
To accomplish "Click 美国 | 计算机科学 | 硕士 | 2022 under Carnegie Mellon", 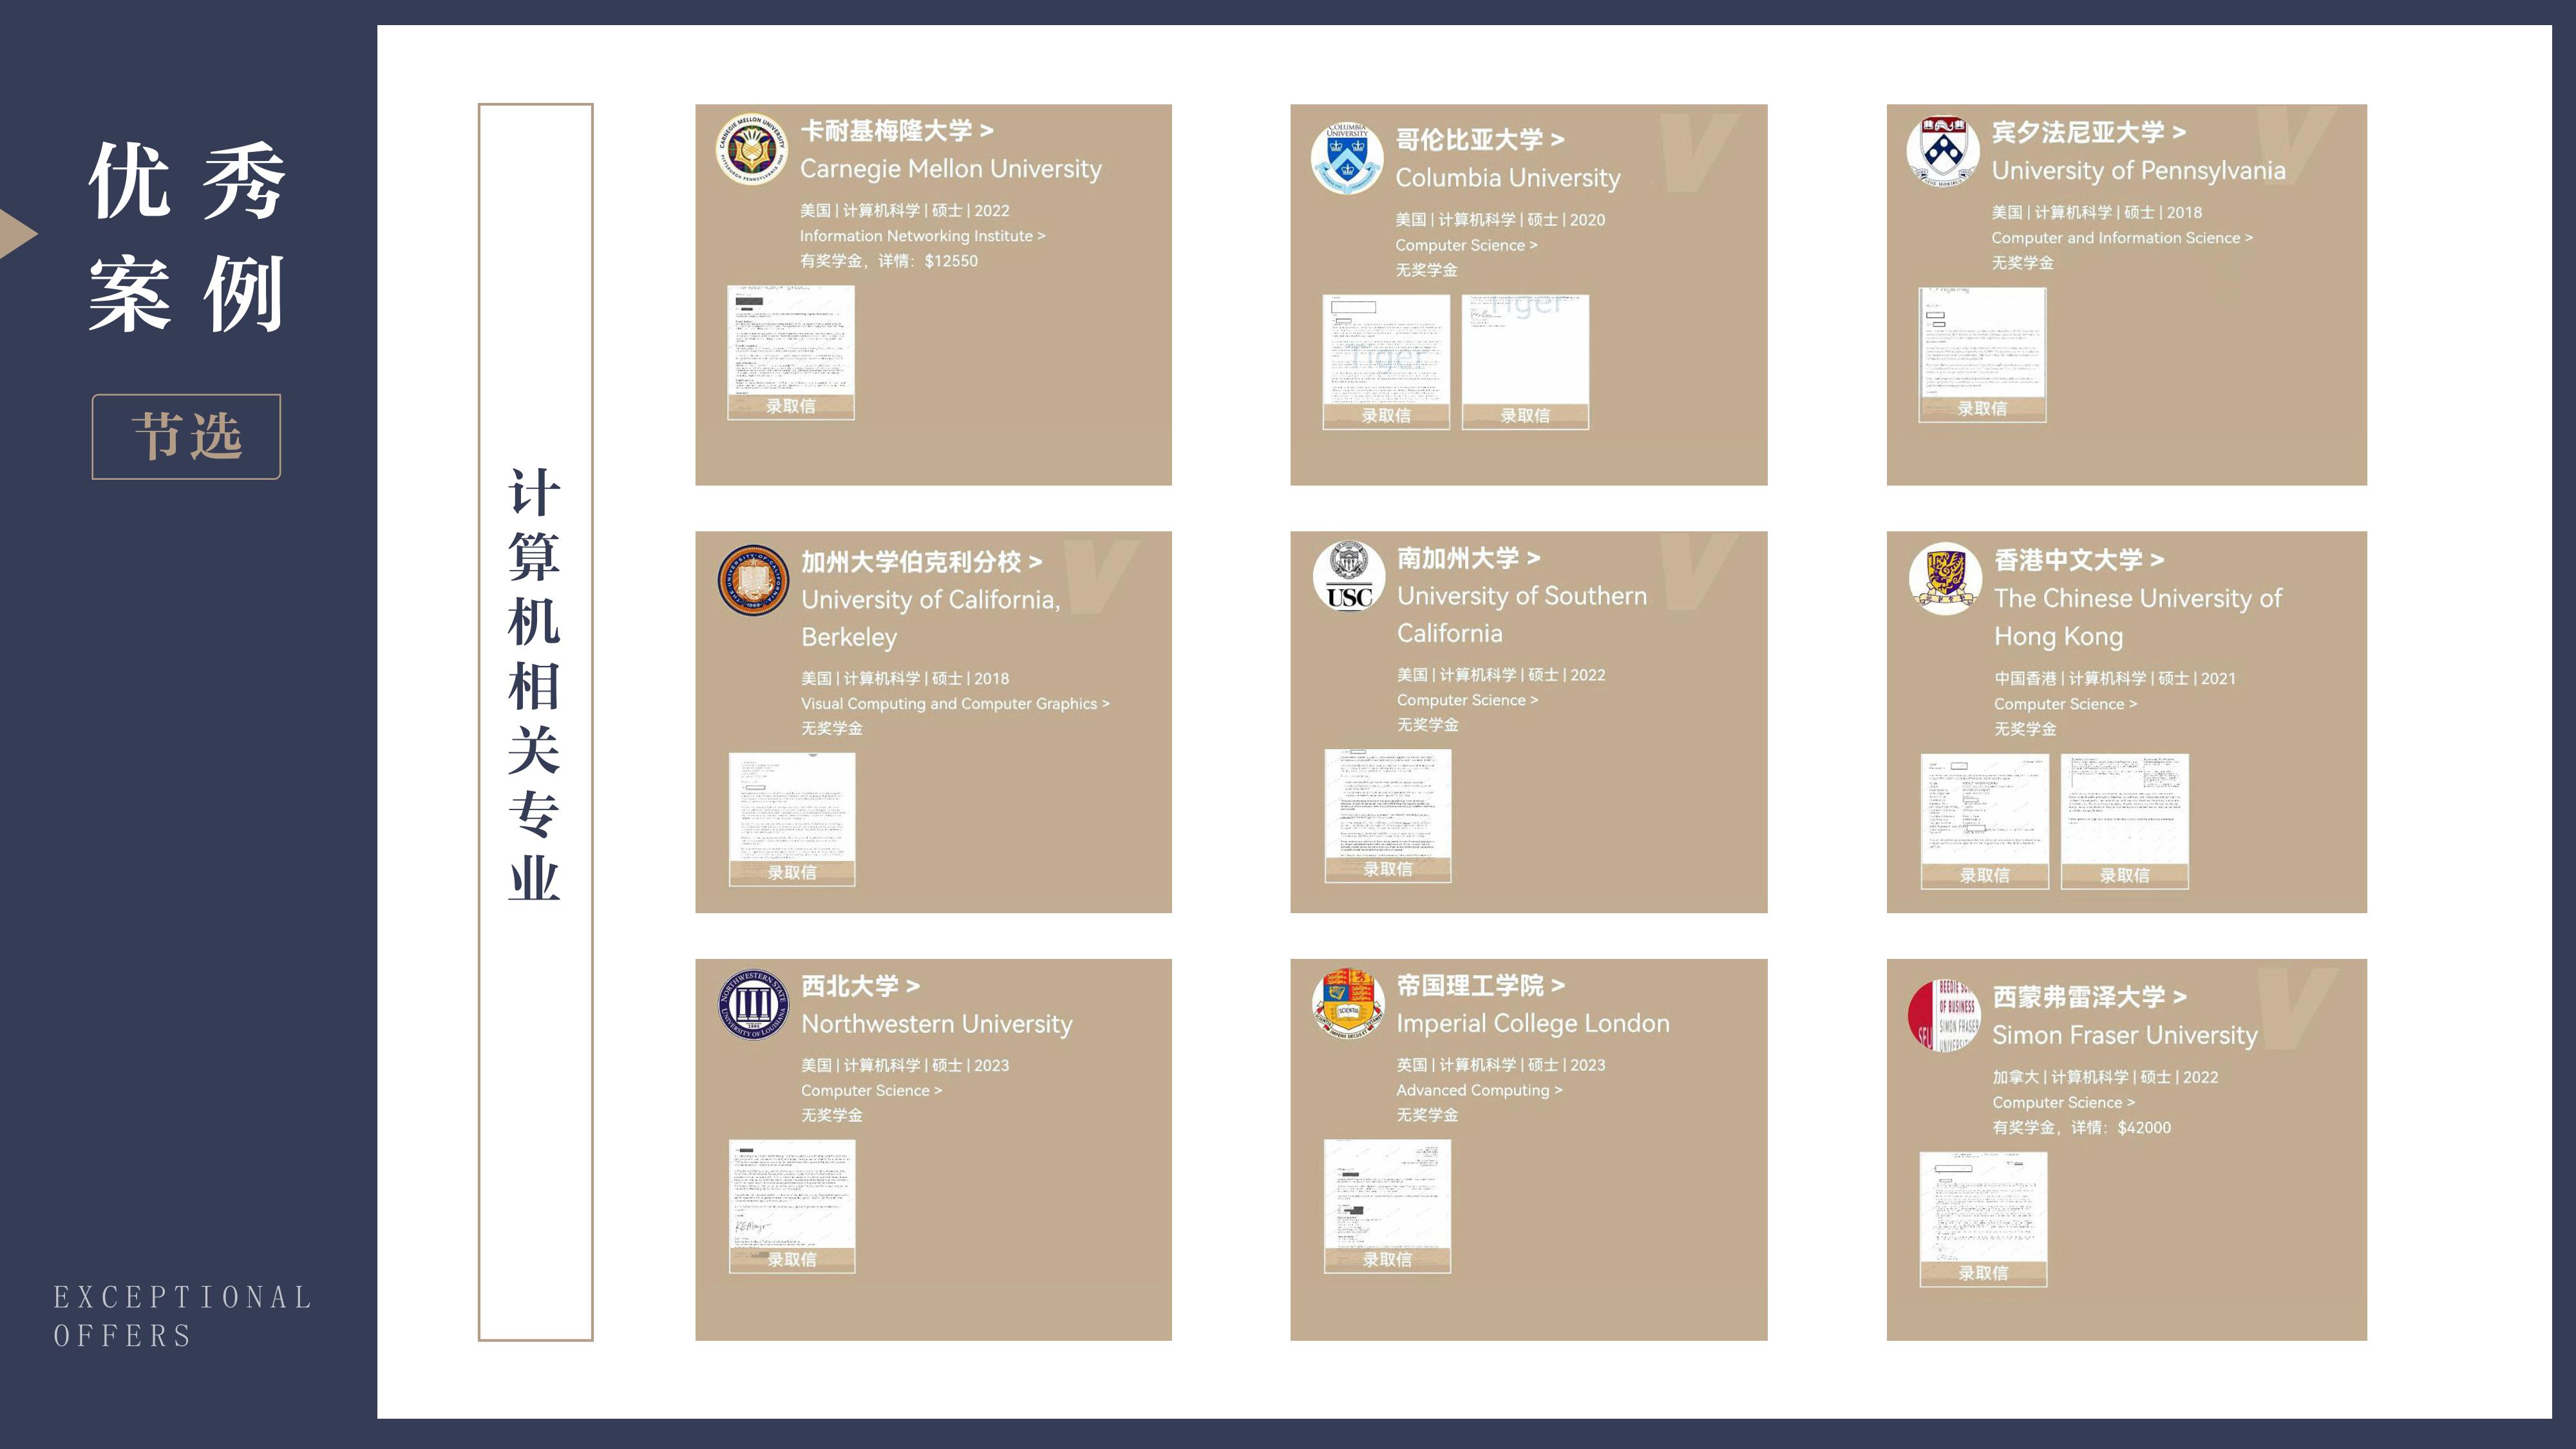I will tap(904, 211).
